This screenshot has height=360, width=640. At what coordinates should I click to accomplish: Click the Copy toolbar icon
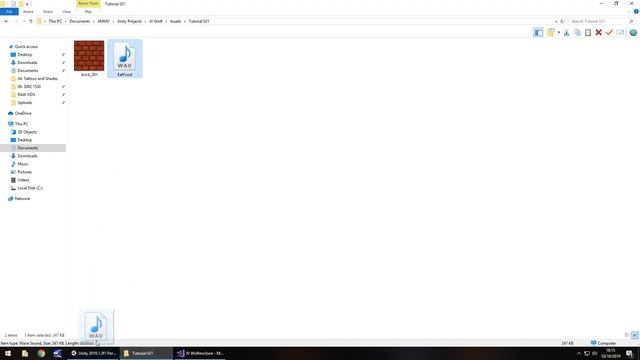[577, 33]
